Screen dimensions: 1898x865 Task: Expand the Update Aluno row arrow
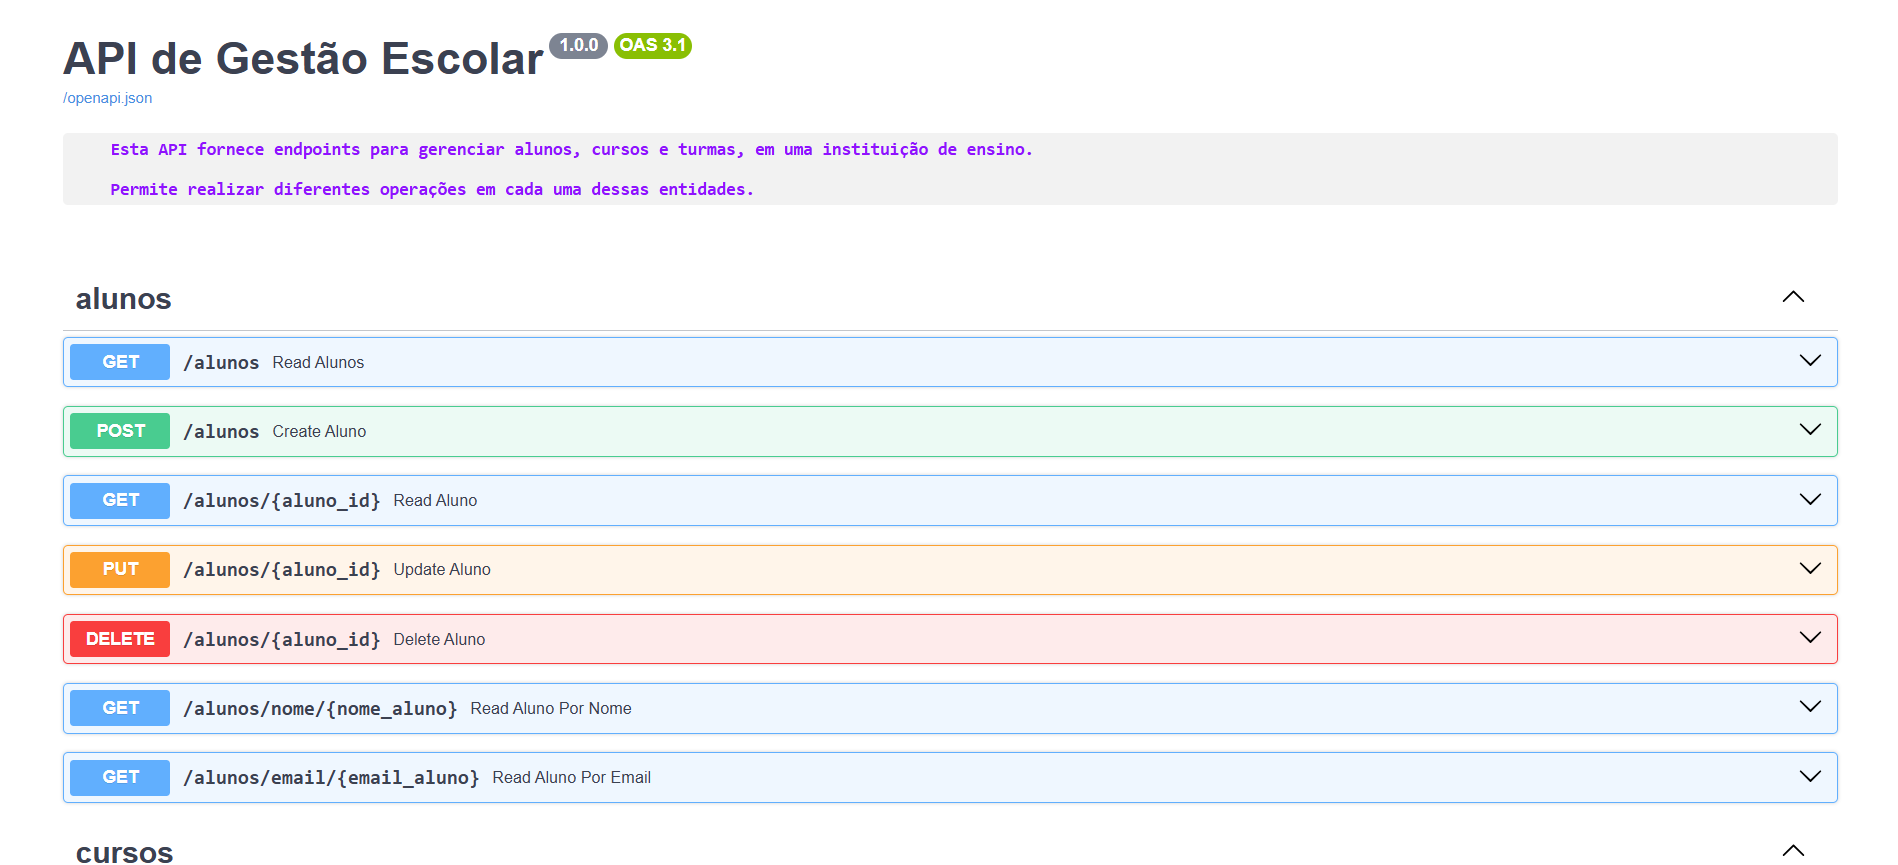point(1809,569)
